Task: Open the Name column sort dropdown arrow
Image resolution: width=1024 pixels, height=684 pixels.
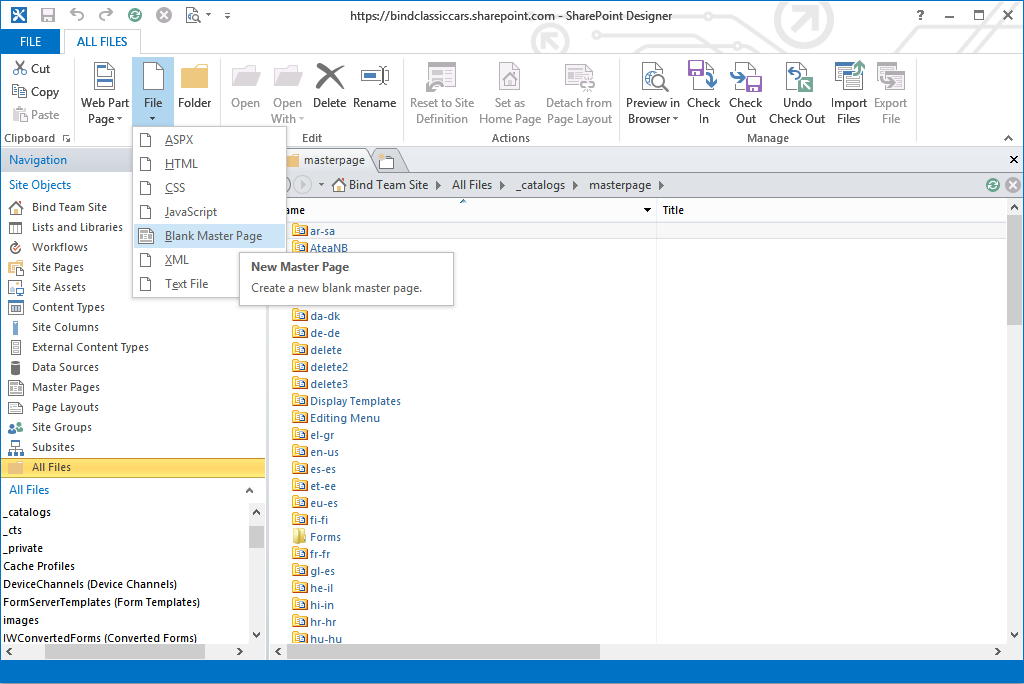Action: click(x=647, y=210)
